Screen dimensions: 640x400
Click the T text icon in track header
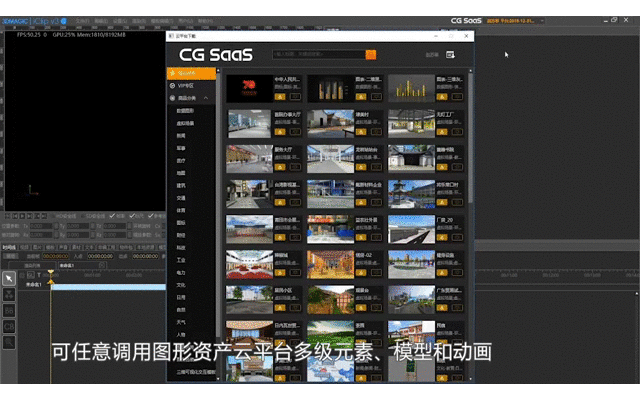[39, 275]
